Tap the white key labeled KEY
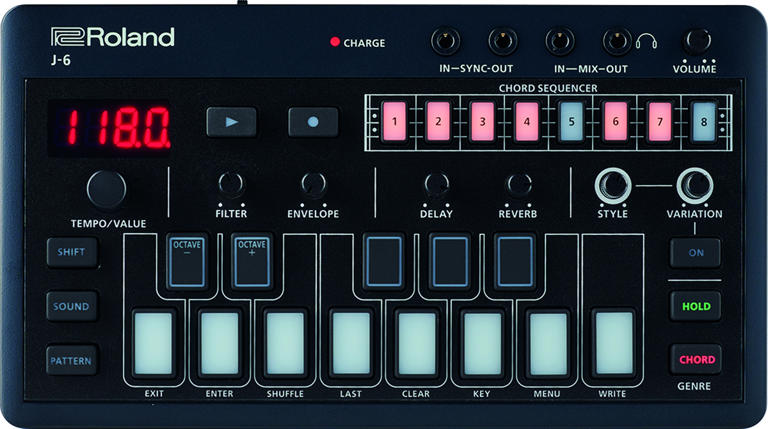Screen dimensions: 768x429 point(482,343)
